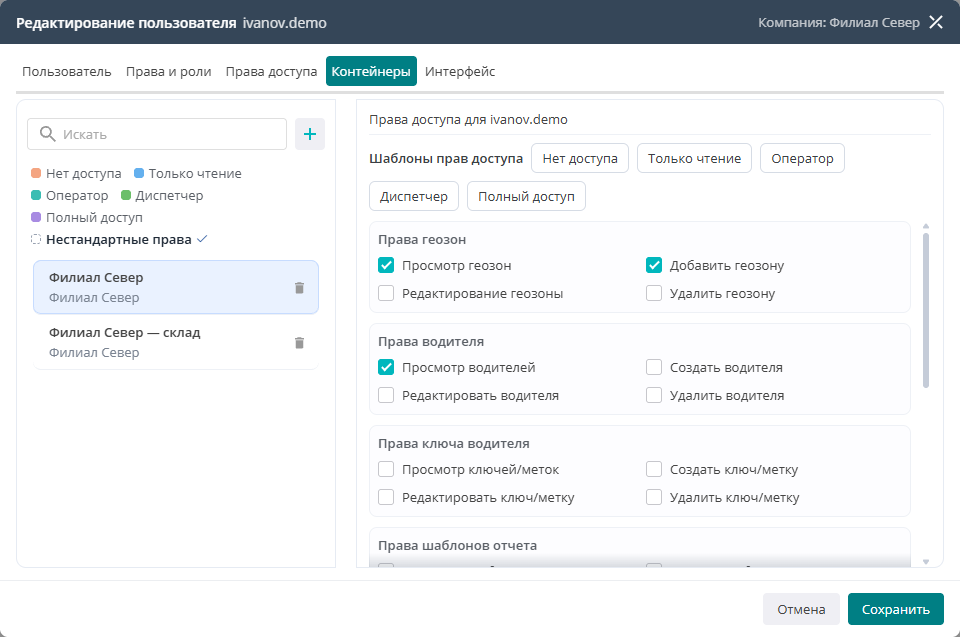Switch to the Пользователь tab

(67, 72)
